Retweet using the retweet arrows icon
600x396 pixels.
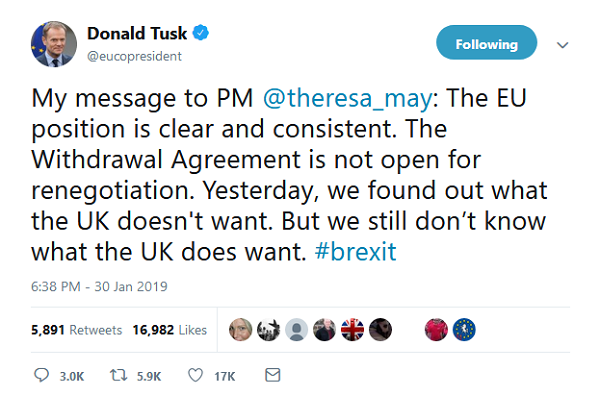click(118, 375)
